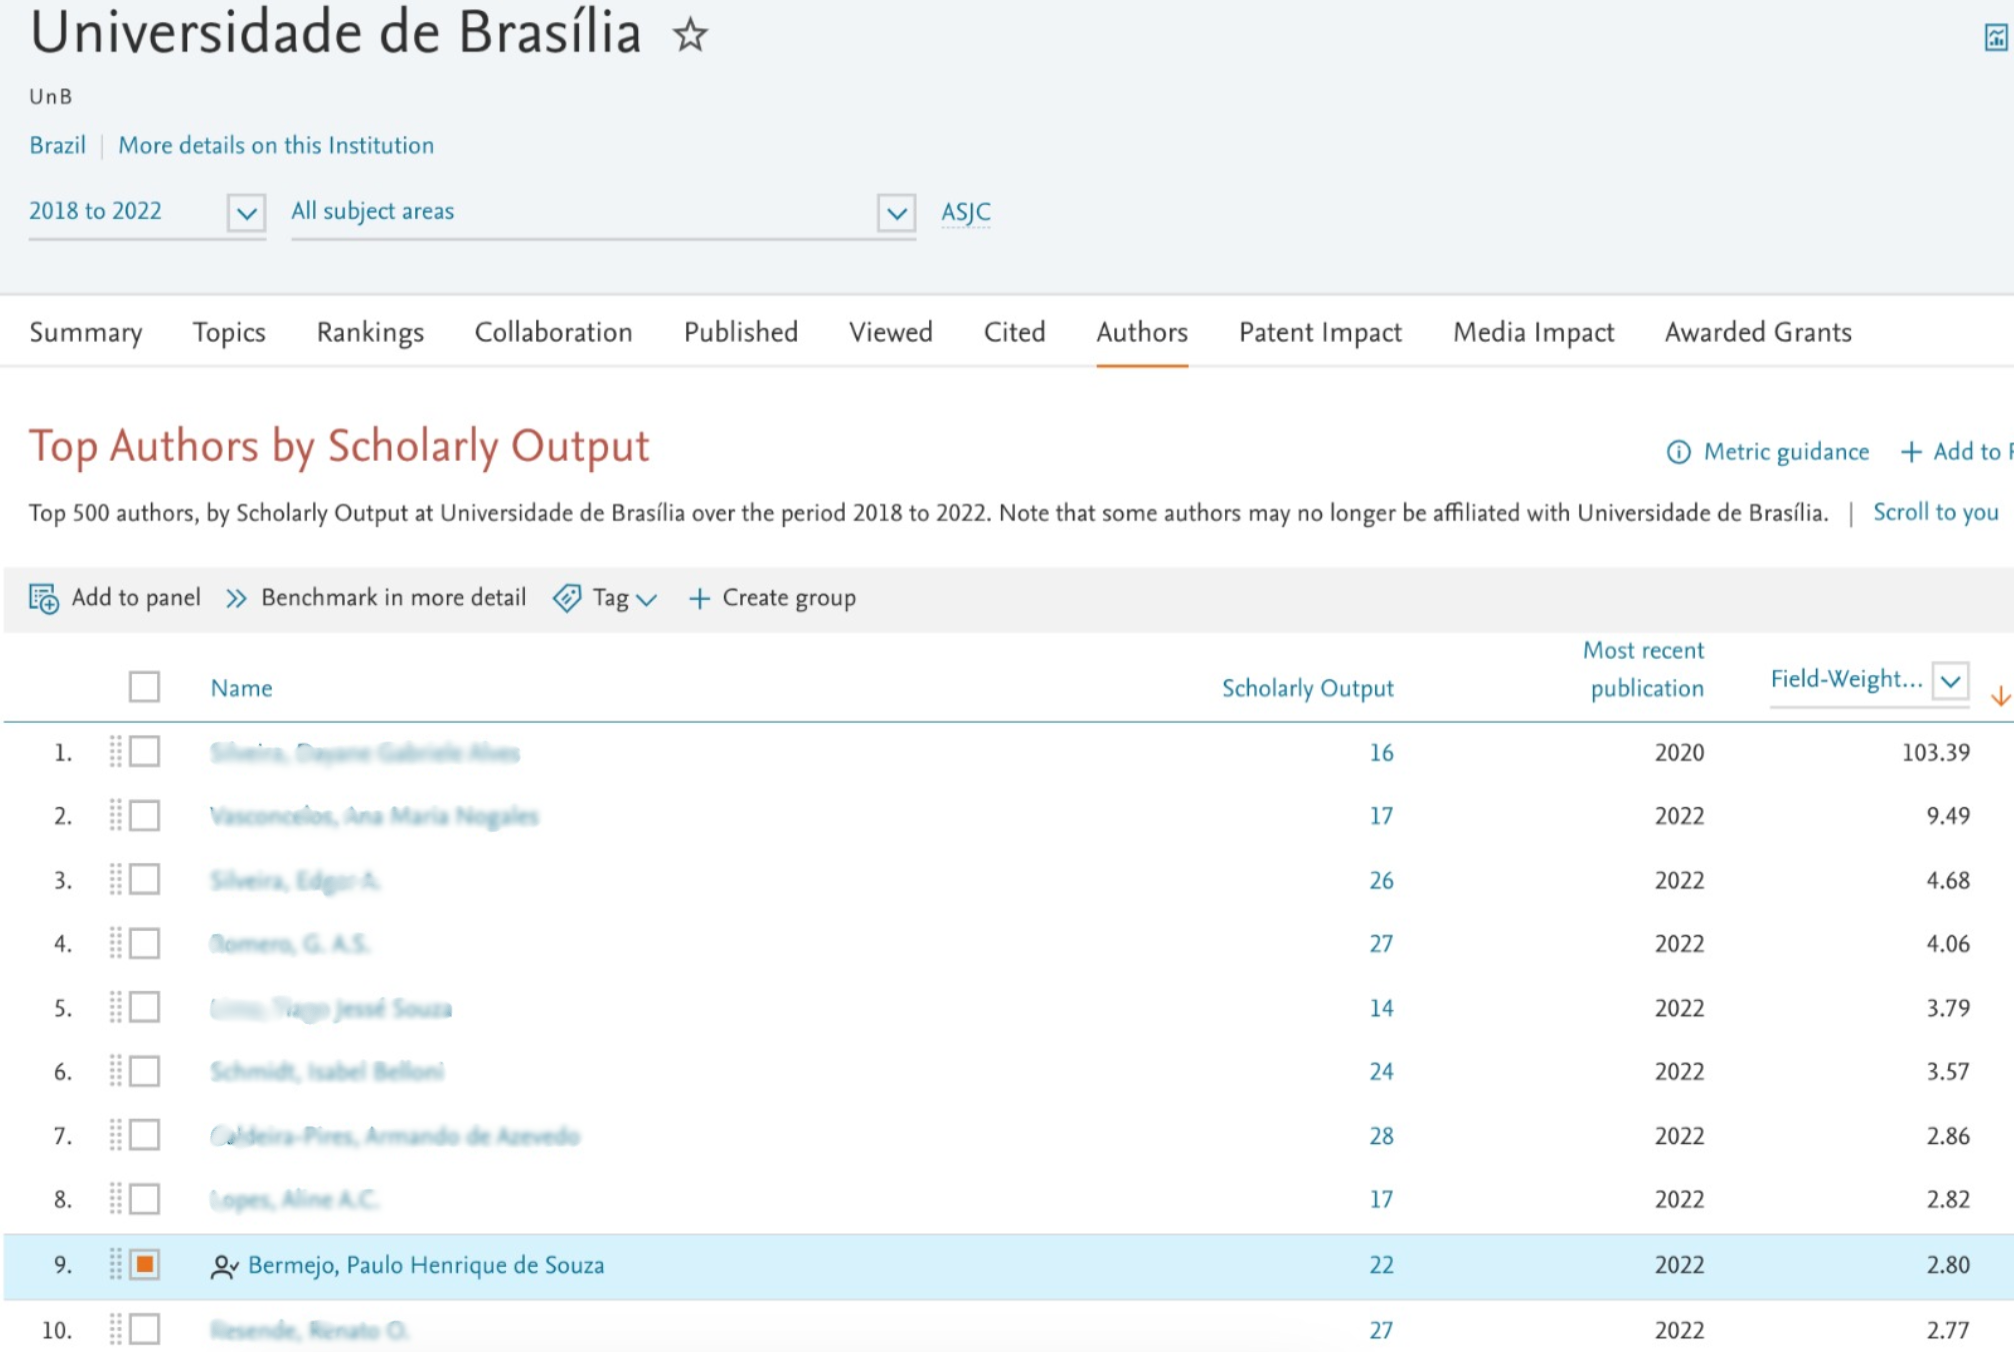The width and height of the screenshot is (2016, 1352).
Task: Open the Field-Weighted metric dropdown
Action: [1950, 681]
